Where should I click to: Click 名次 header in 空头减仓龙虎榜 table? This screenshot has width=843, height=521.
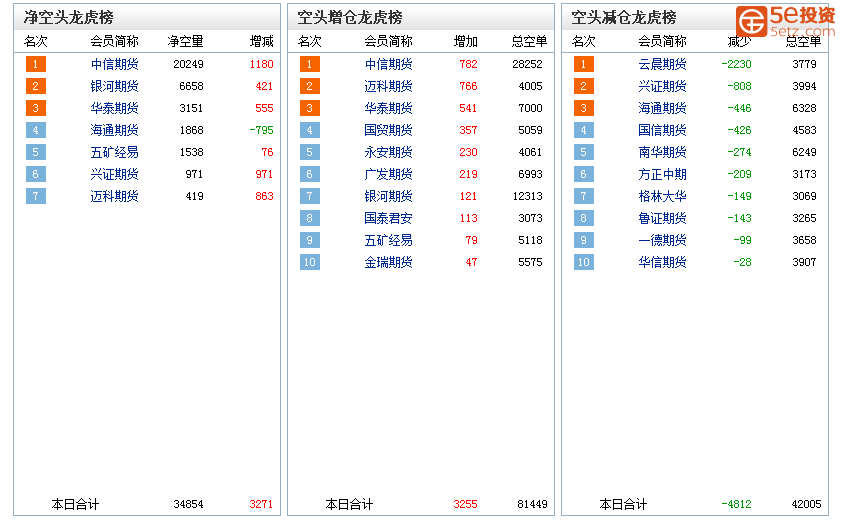point(584,41)
